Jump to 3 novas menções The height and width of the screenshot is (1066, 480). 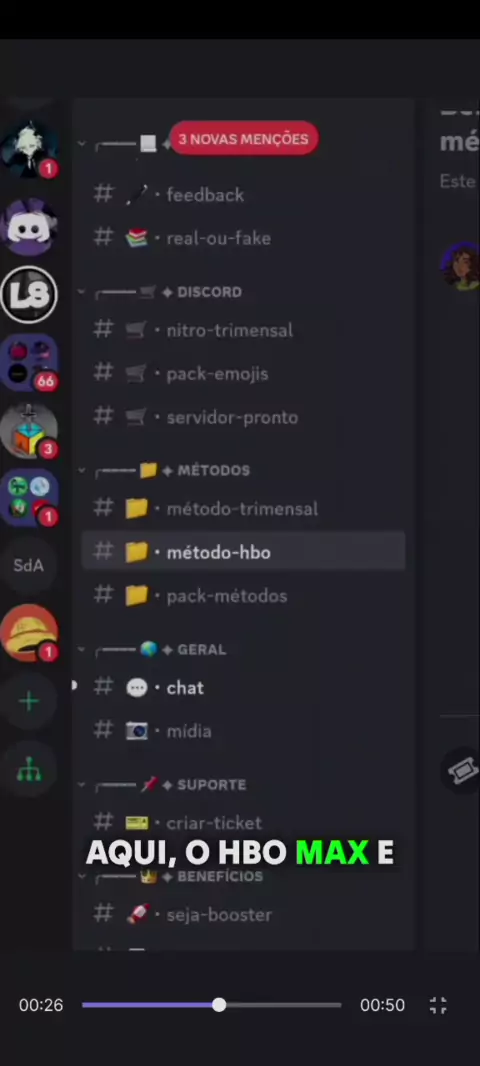(243, 139)
